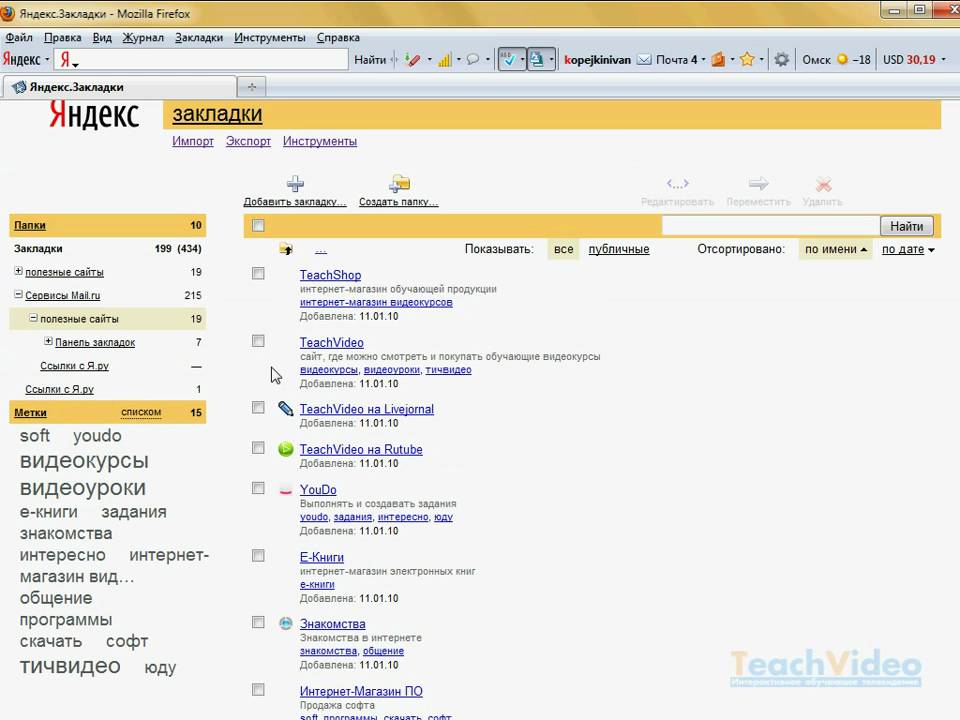
Task: Open the Вид menu
Action: pyautogui.click(x=102, y=37)
